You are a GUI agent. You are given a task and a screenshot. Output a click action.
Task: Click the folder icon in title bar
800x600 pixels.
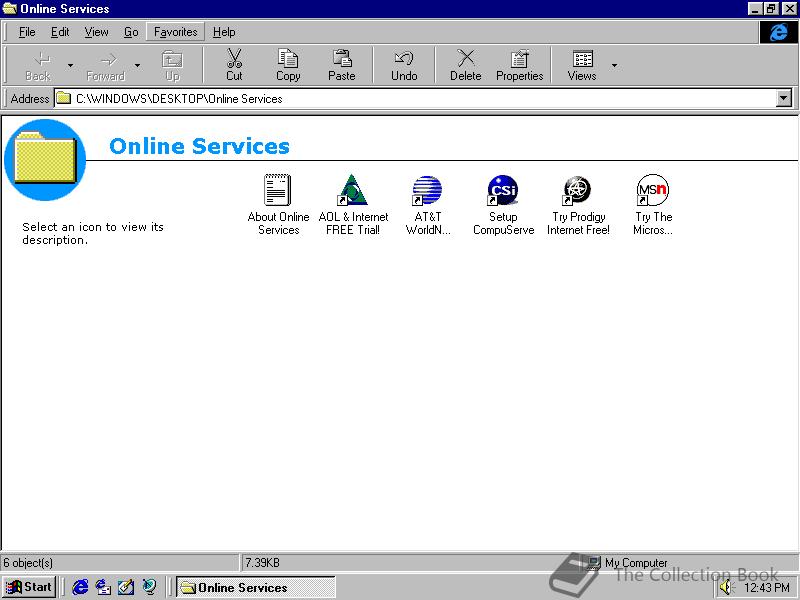pos(10,9)
